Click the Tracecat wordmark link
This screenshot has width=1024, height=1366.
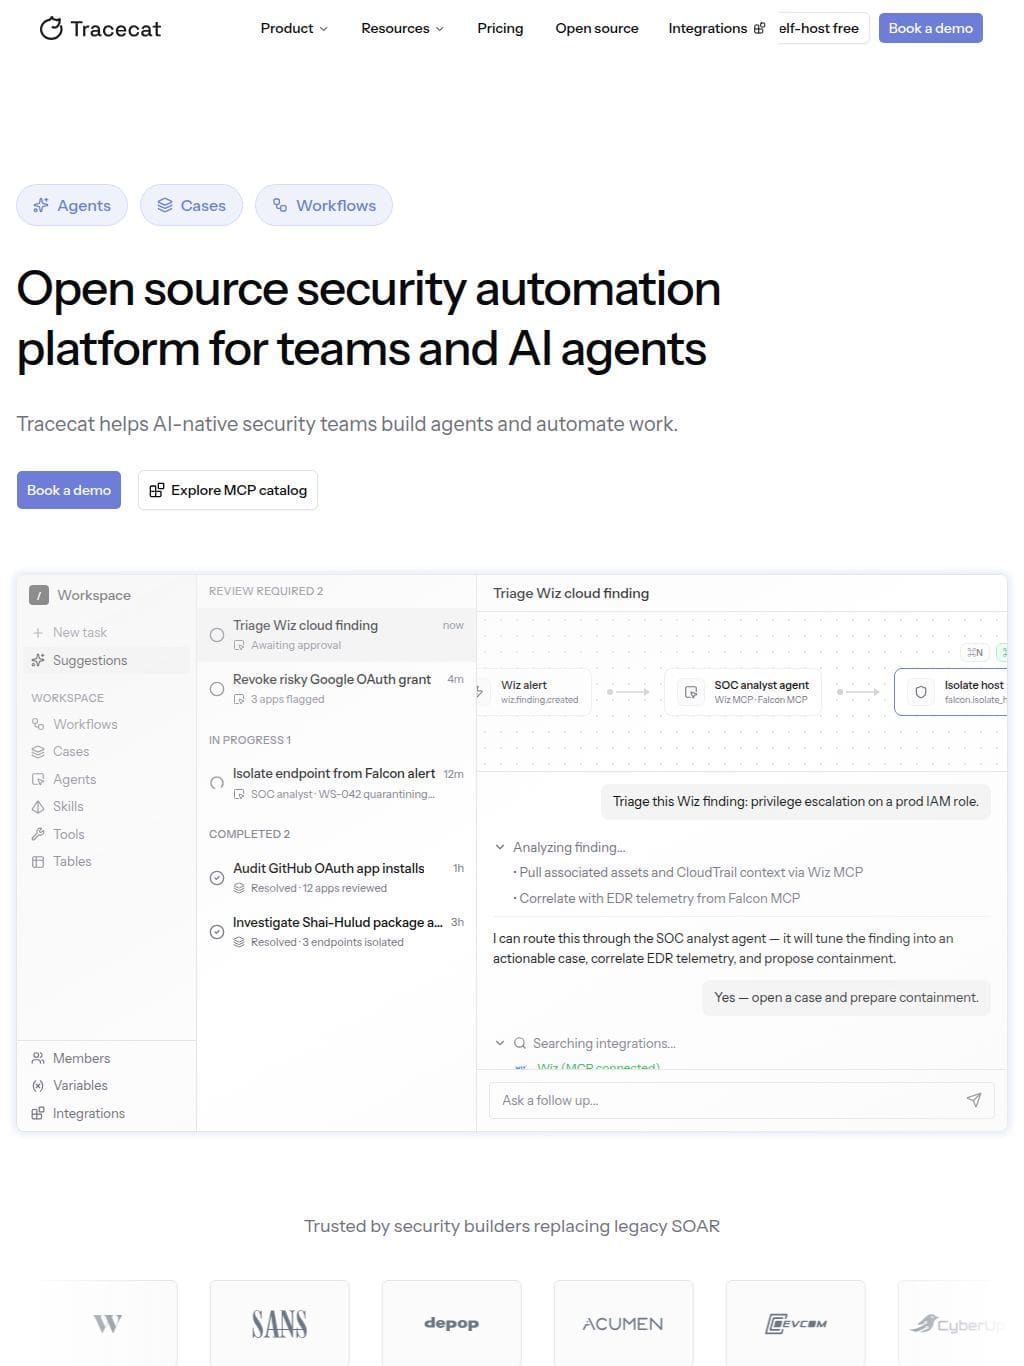115,29
